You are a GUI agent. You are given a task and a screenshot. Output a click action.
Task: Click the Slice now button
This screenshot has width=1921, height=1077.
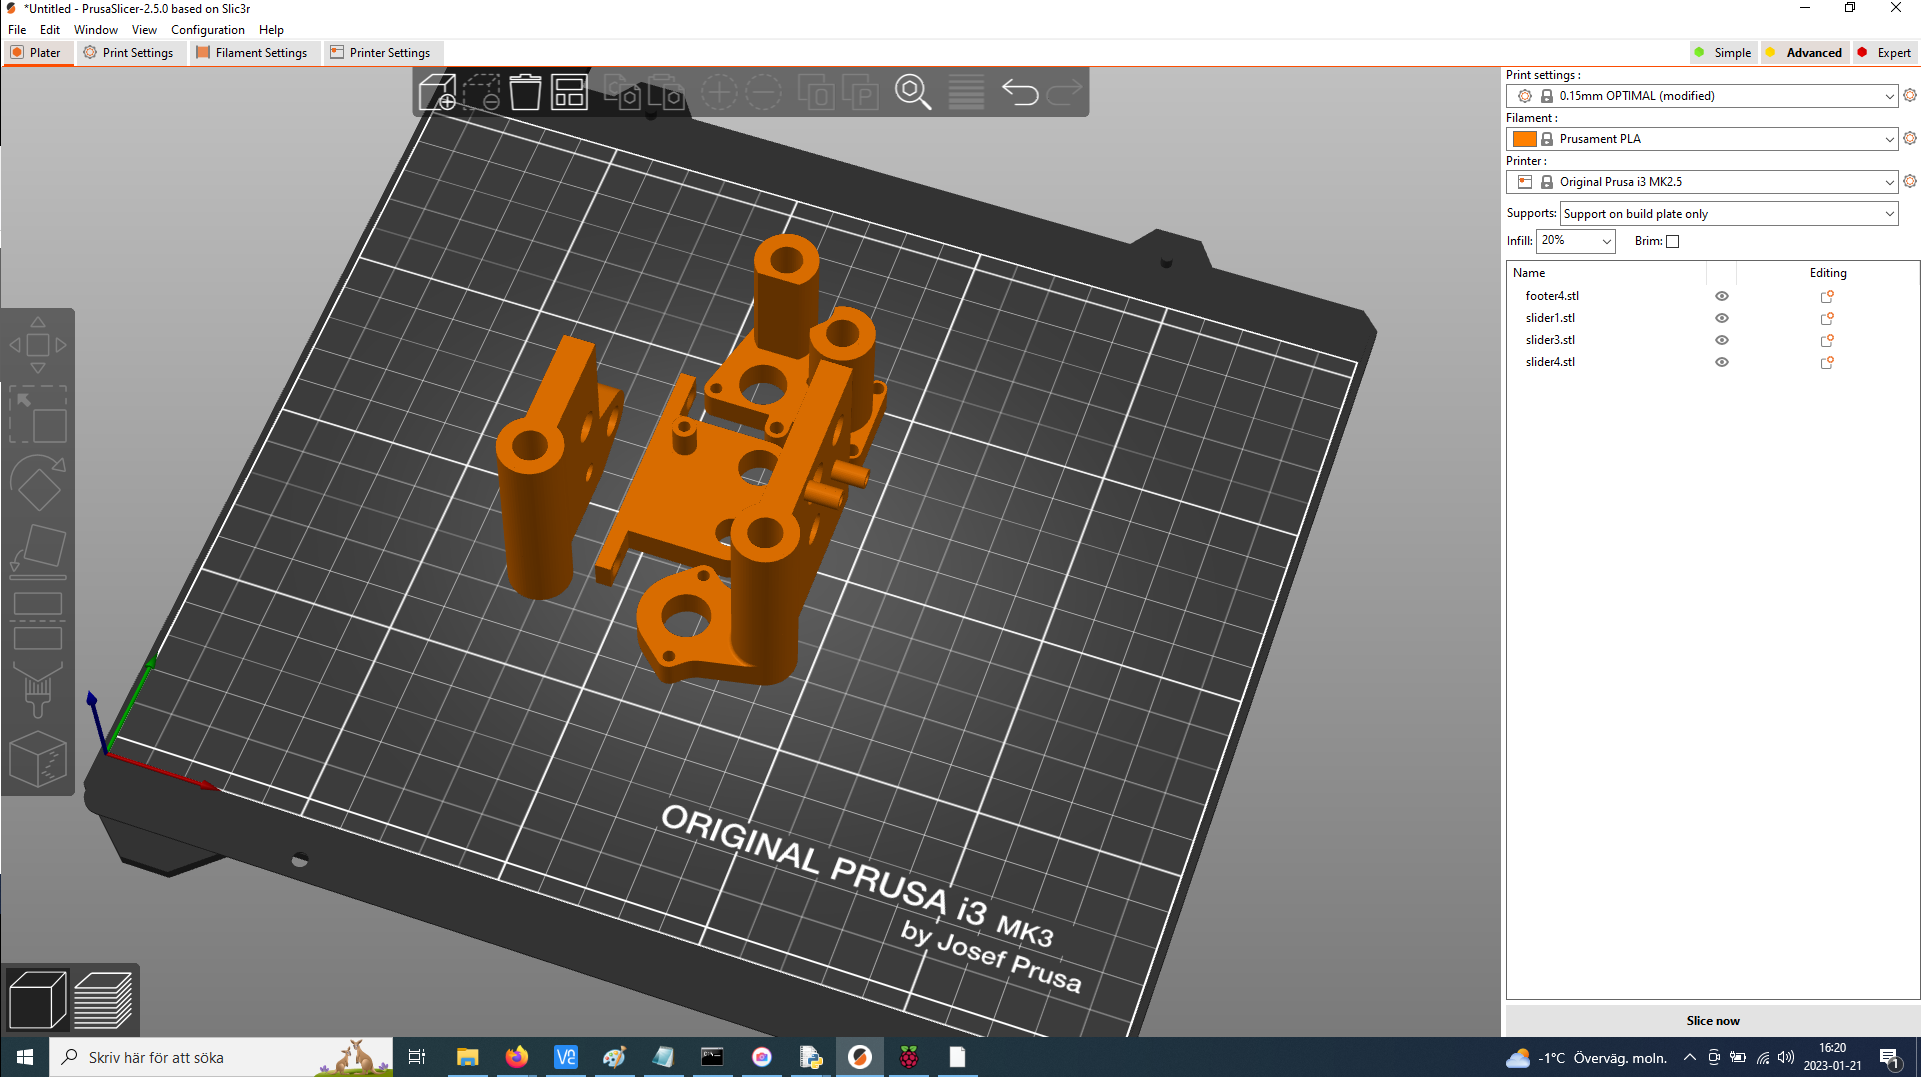[x=1713, y=1020]
